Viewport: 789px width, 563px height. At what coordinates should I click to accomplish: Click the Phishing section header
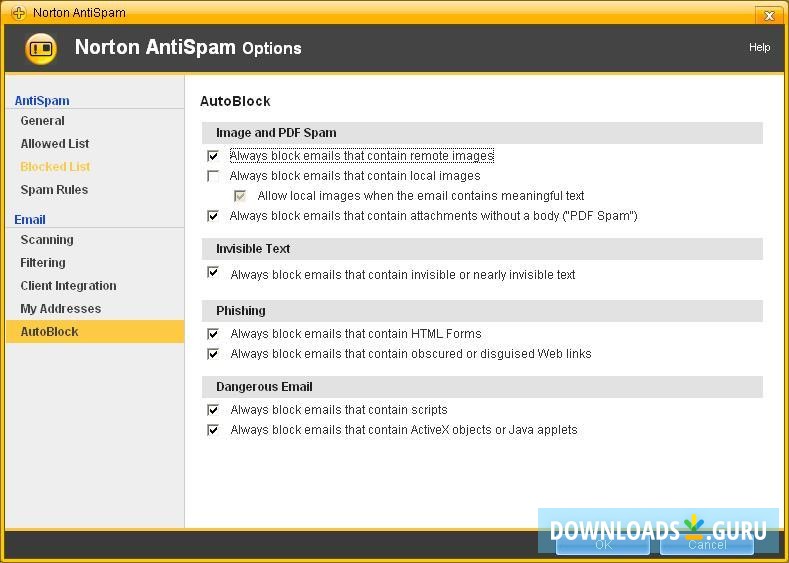click(x=482, y=311)
